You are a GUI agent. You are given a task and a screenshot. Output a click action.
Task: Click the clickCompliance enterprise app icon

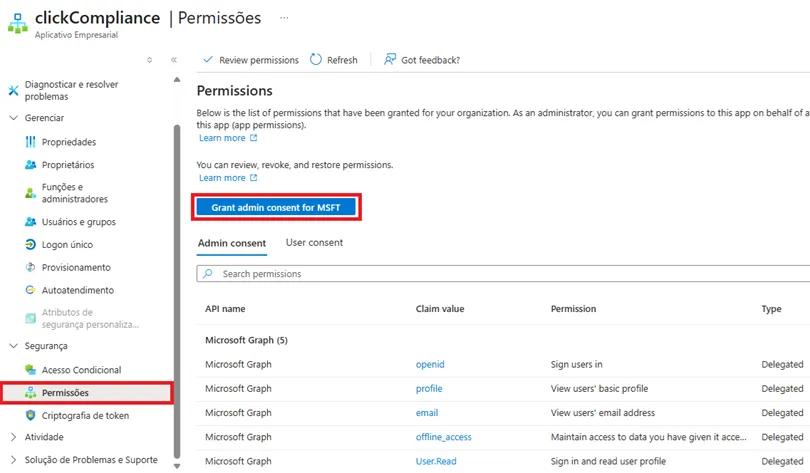point(18,24)
